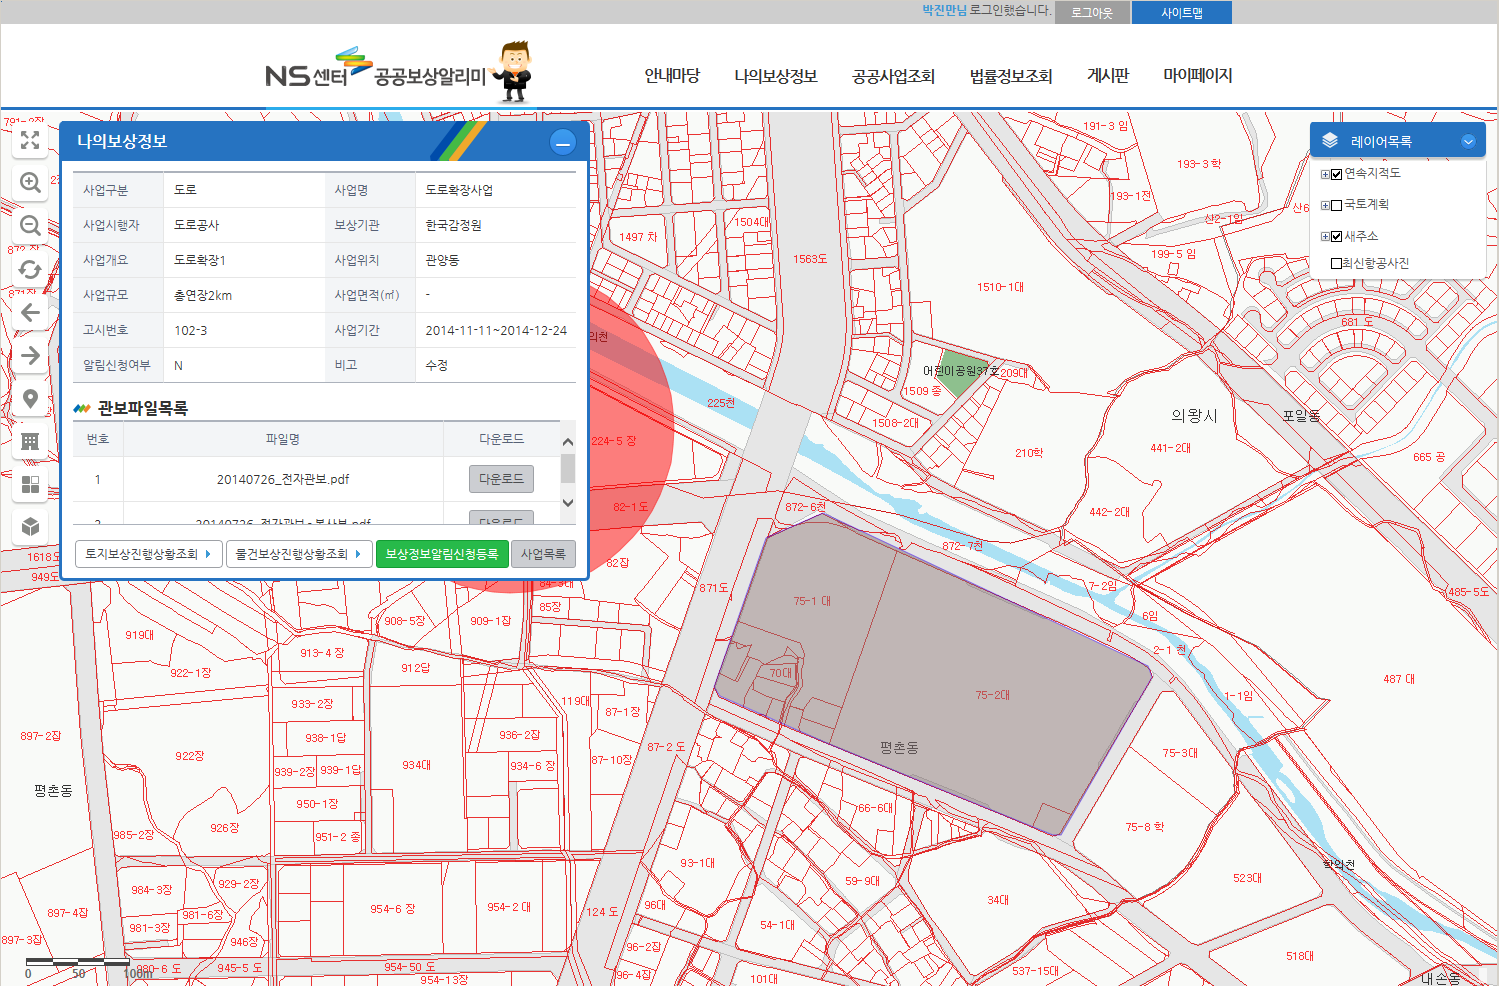Click the 75-1 대 parcel label

pos(812,601)
